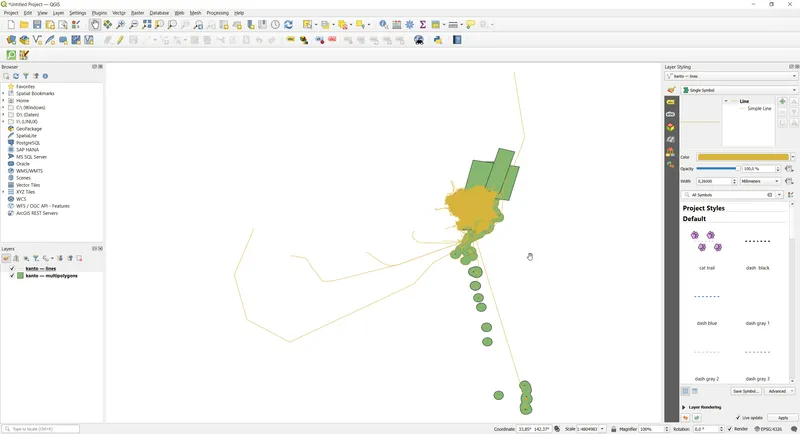This screenshot has height=434, width=800.
Task: Click the Filter Legend icon in Layers panel
Action: coord(36,258)
